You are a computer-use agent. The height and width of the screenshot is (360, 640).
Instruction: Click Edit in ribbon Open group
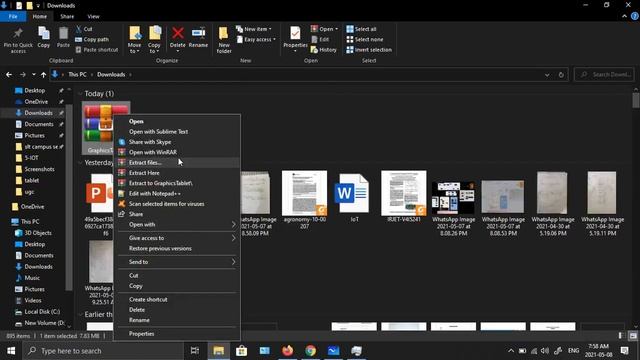tap(320, 40)
